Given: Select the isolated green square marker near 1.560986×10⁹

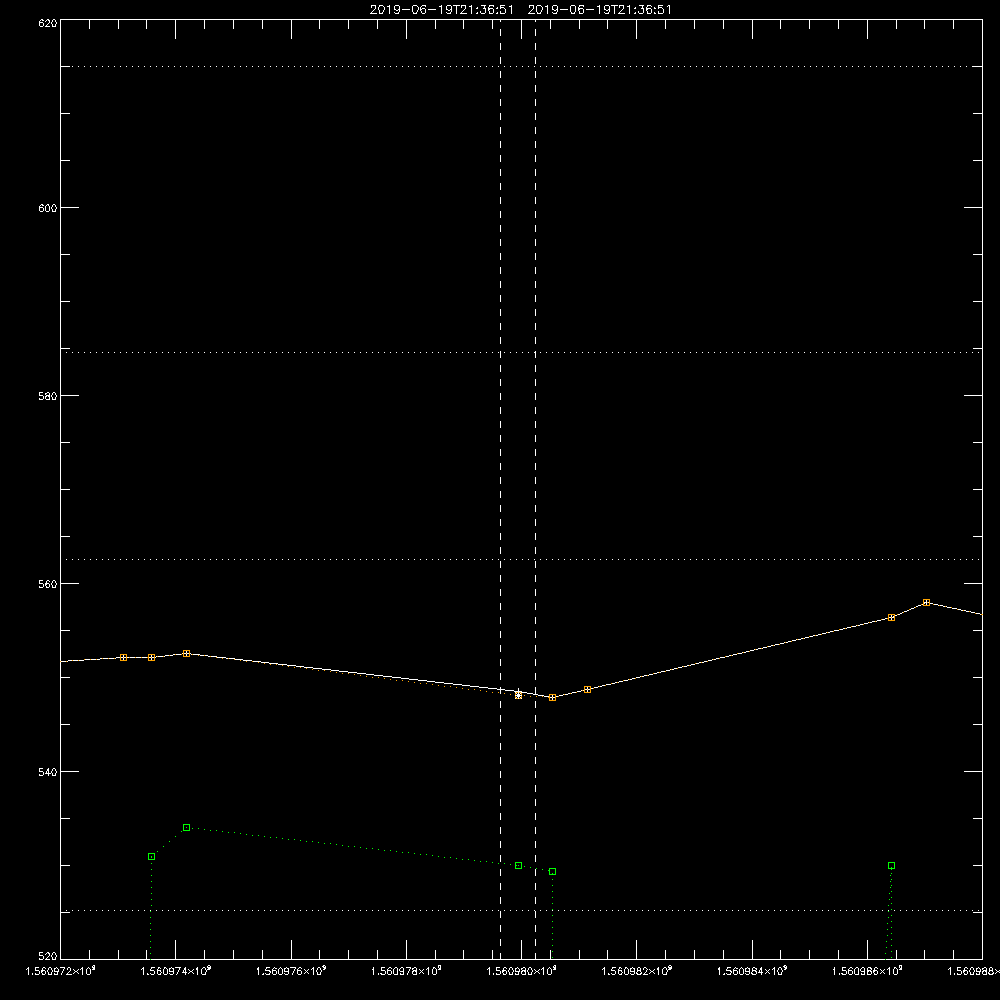Looking at the screenshot, I should pos(892,865).
